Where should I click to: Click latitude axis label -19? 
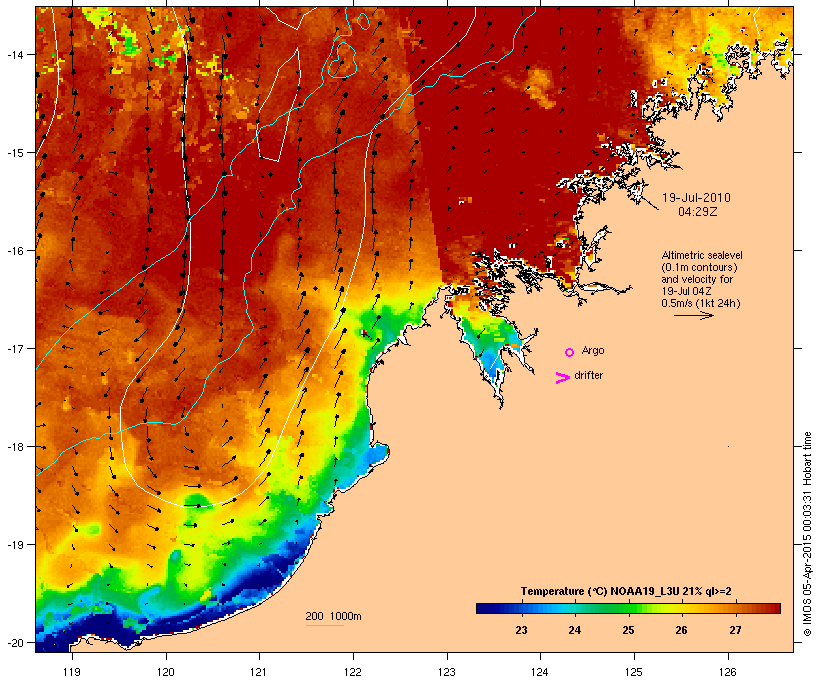point(15,545)
